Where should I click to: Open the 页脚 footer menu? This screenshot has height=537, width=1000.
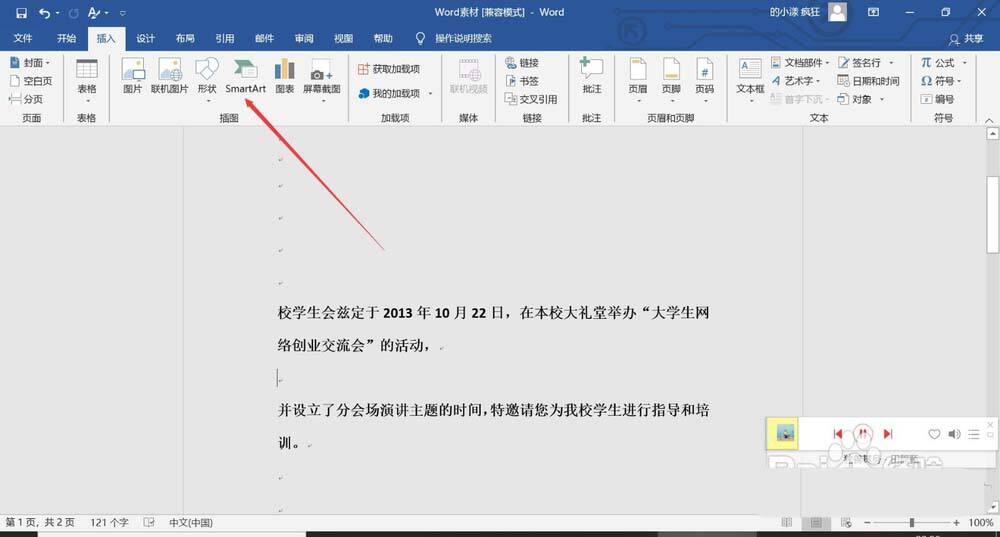click(x=671, y=80)
